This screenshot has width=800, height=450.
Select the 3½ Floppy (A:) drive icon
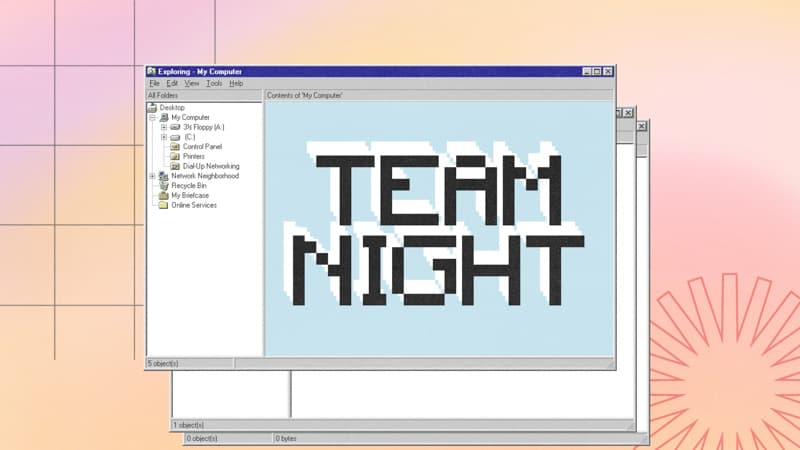[x=175, y=127]
